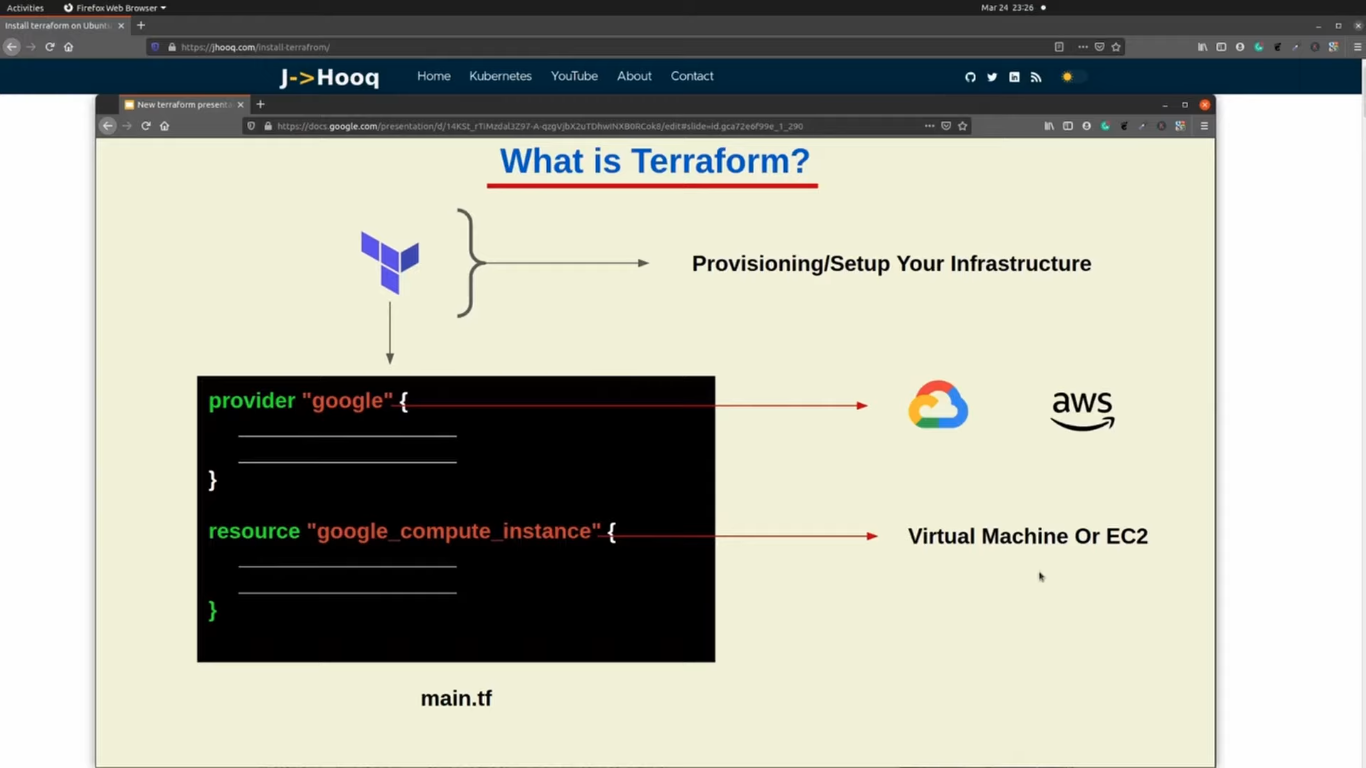Bookmark the Google Slides page with star icon
This screenshot has height=768, width=1366.
click(963, 126)
